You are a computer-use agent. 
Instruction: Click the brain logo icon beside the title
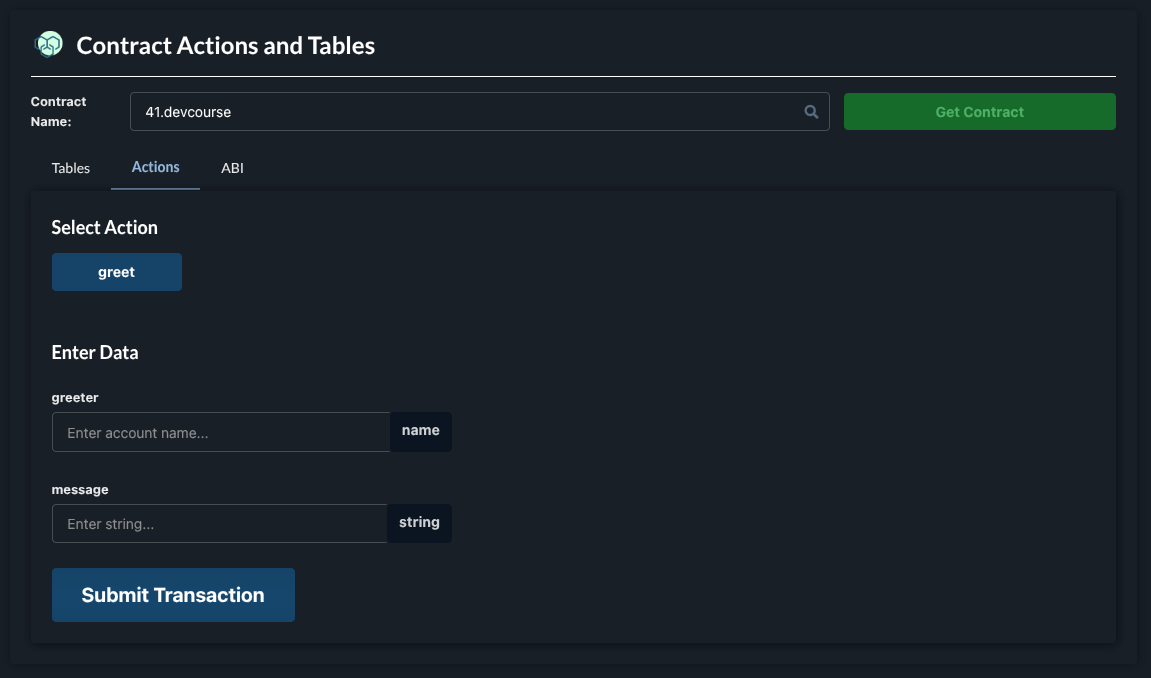tap(48, 45)
